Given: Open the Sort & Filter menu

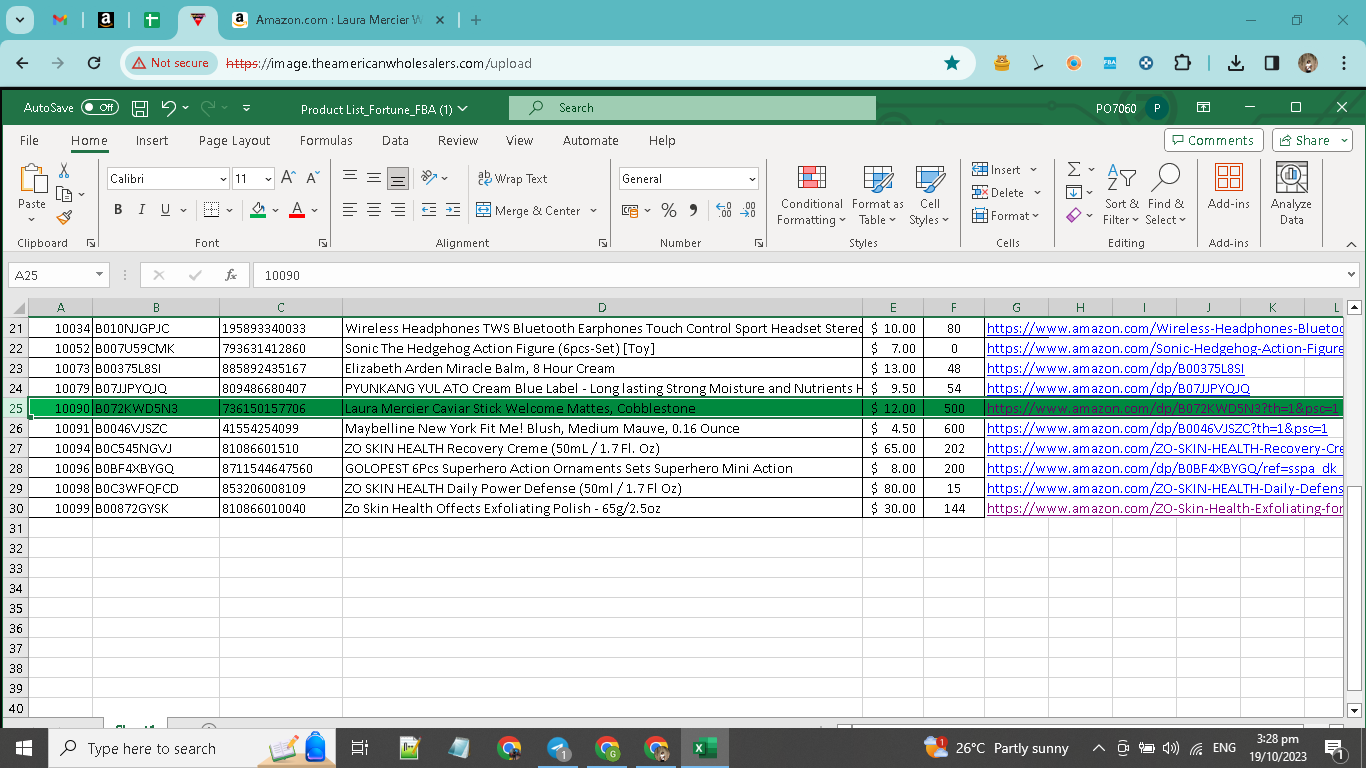Looking at the screenshot, I should coord(1121,196).
